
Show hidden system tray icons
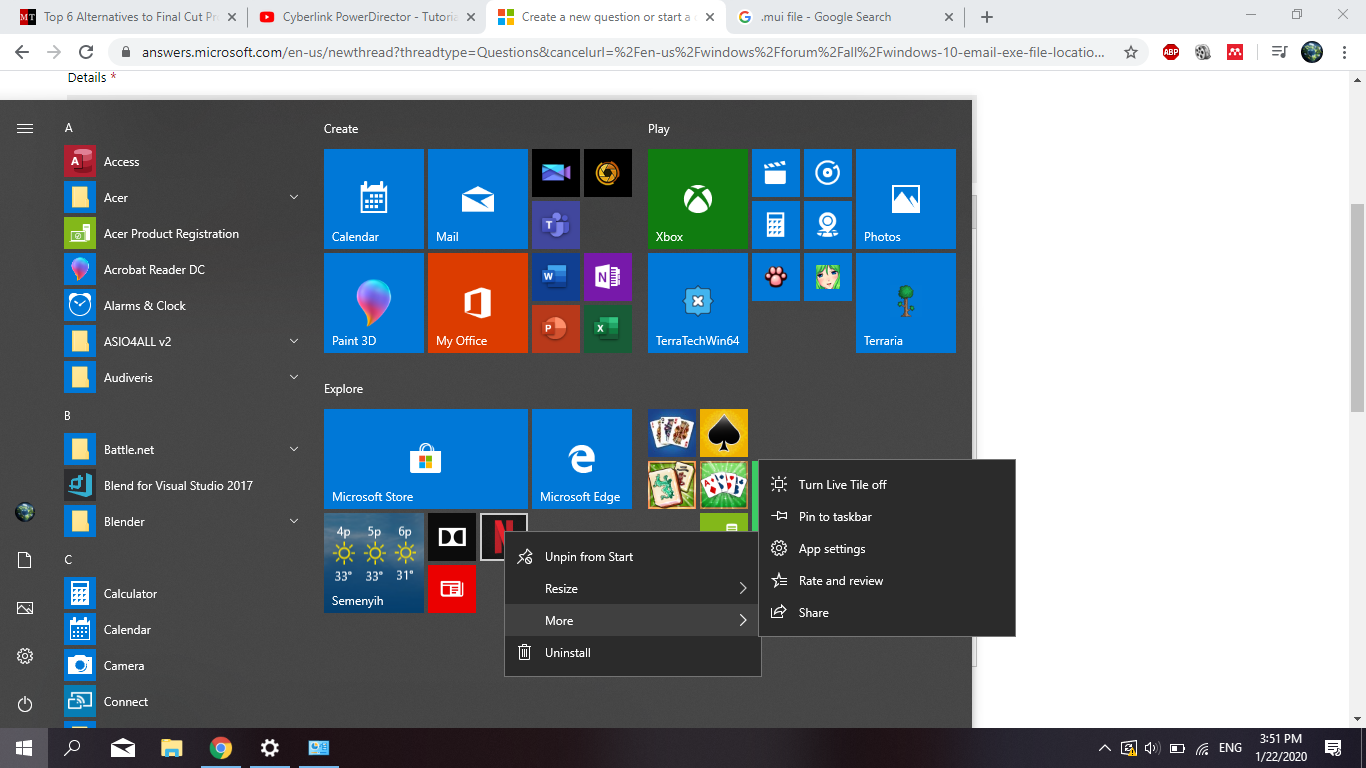coord(1104,748)
